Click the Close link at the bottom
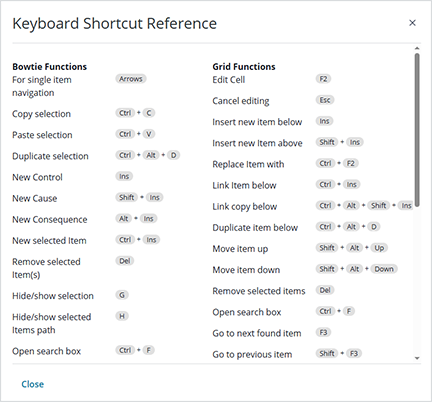This screenshot has width=432, height=402. [32, 384]
